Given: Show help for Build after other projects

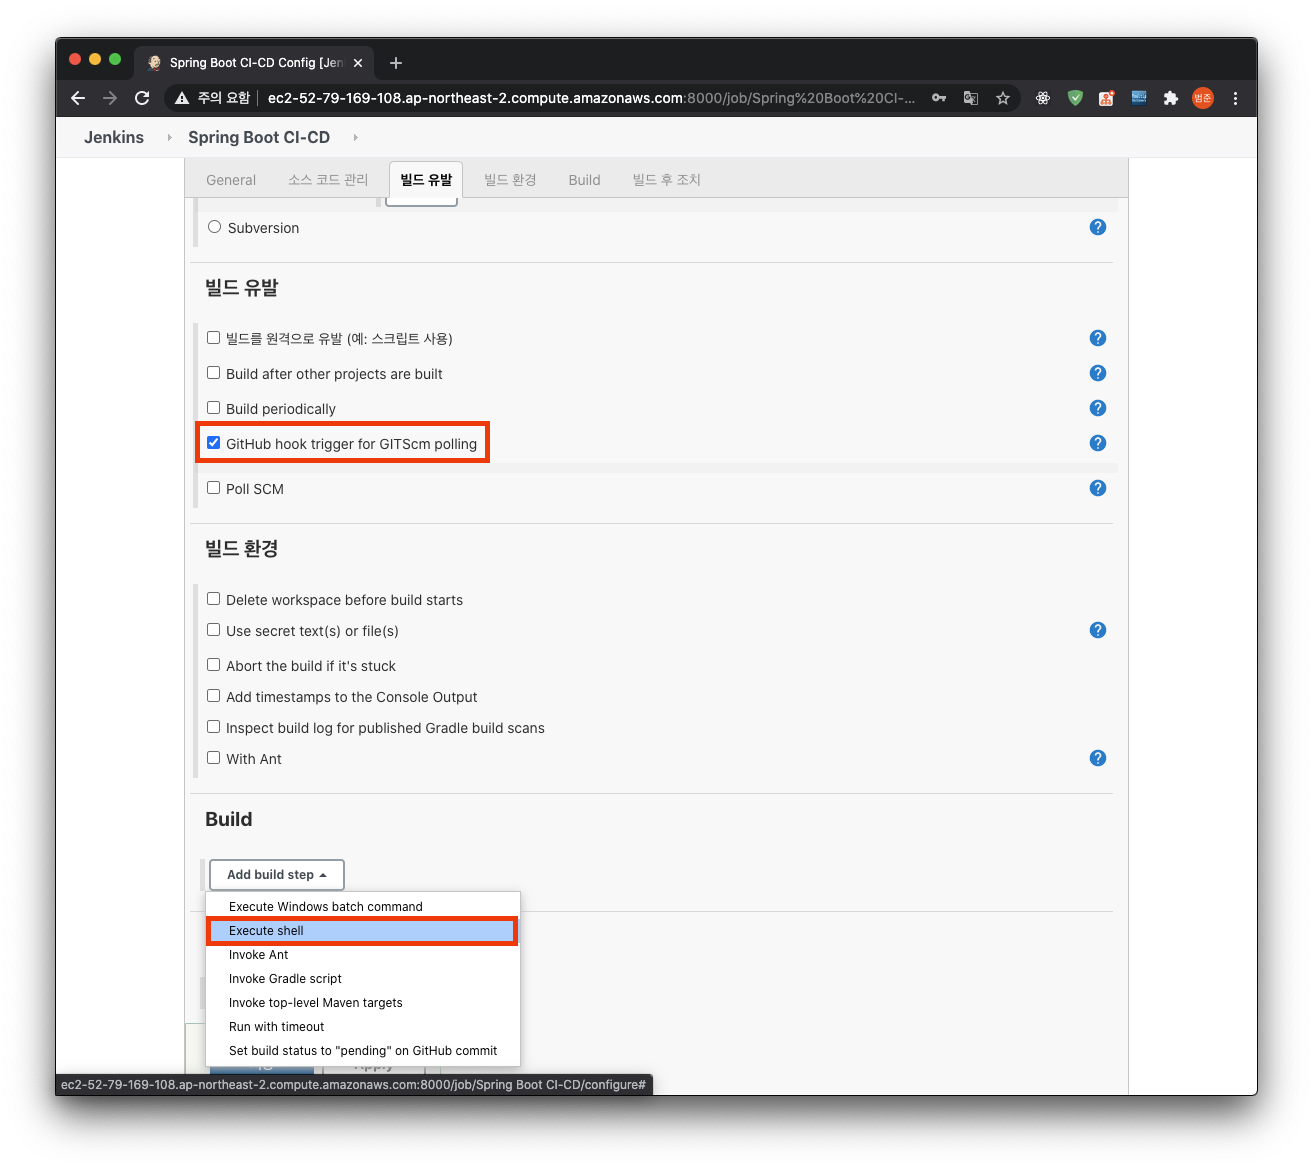Looking at the screenshot, I should 1097,373.
